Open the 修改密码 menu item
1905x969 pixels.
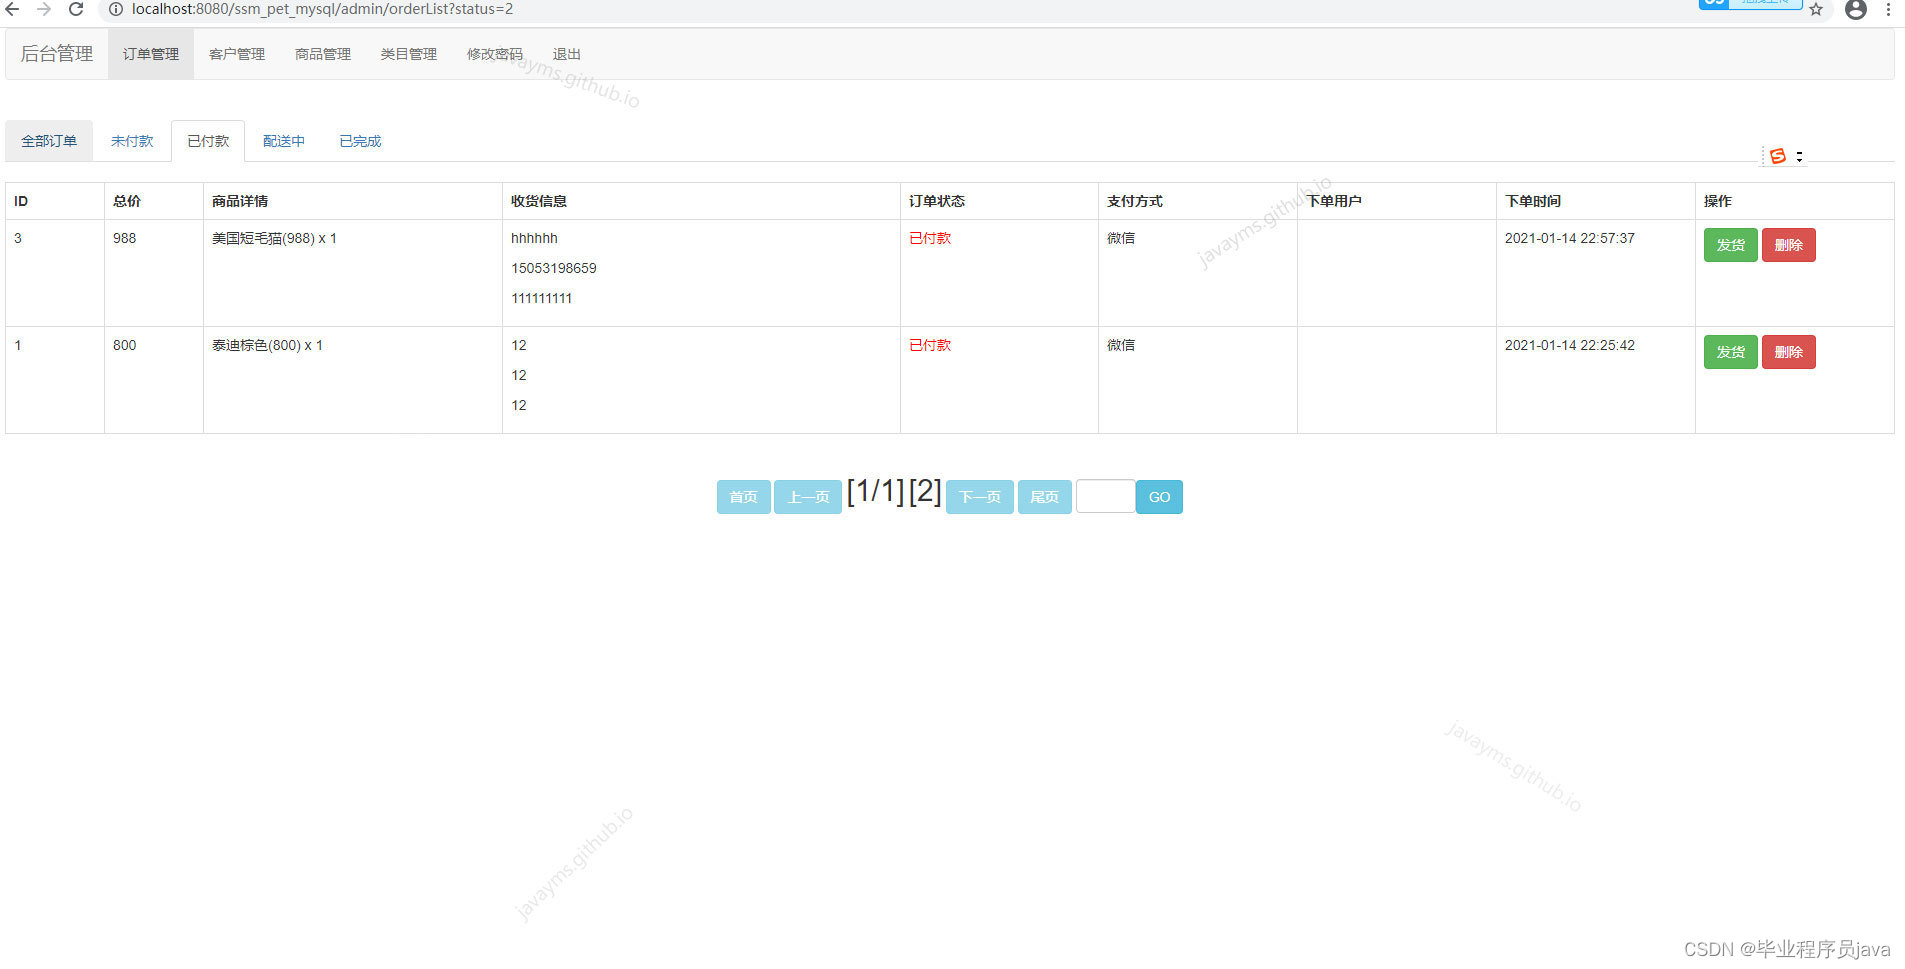click(x=495, y=54)
